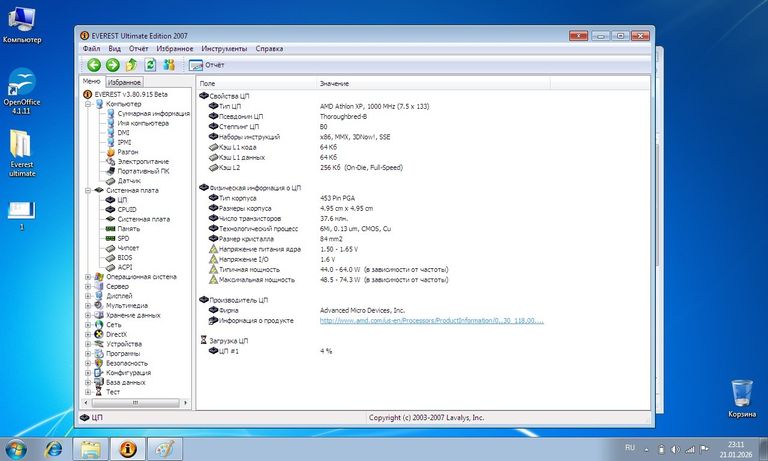This screenshot has height=461, width=768.
Task: Click the Windows Start button
Action: (x=16, y=449)
